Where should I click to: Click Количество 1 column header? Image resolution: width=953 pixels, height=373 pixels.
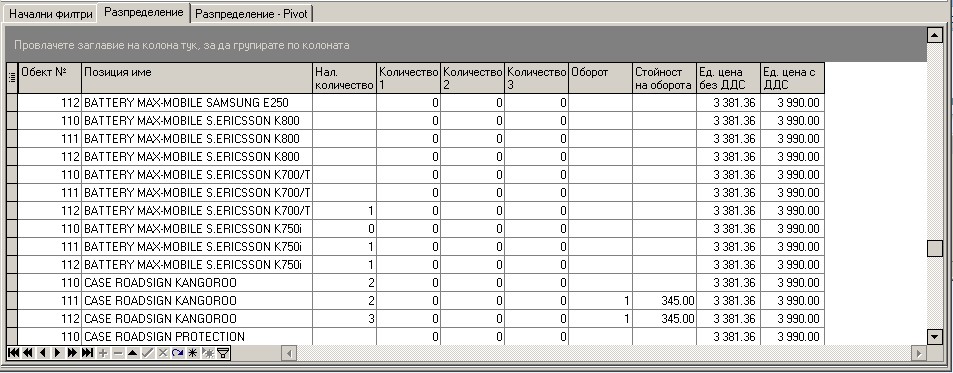[x=408, y=78]
